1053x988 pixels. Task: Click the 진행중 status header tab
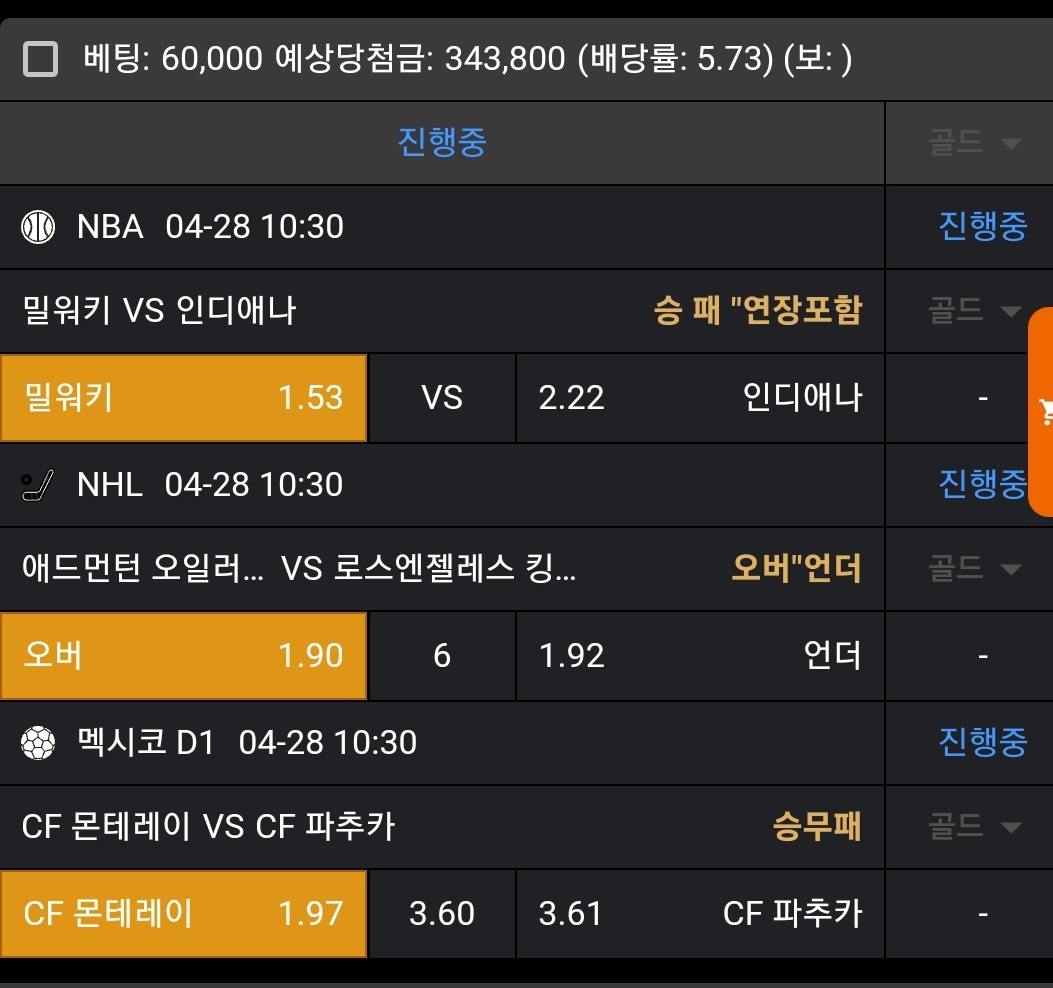pyautogui.click(x=442, y=143)
